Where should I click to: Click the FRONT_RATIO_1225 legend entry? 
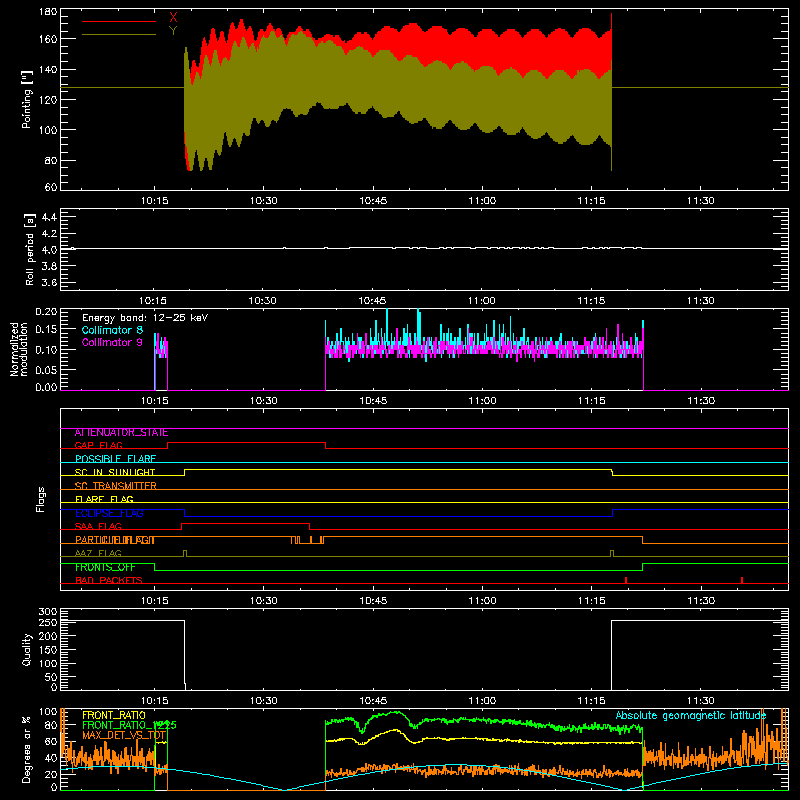point(129,725)
